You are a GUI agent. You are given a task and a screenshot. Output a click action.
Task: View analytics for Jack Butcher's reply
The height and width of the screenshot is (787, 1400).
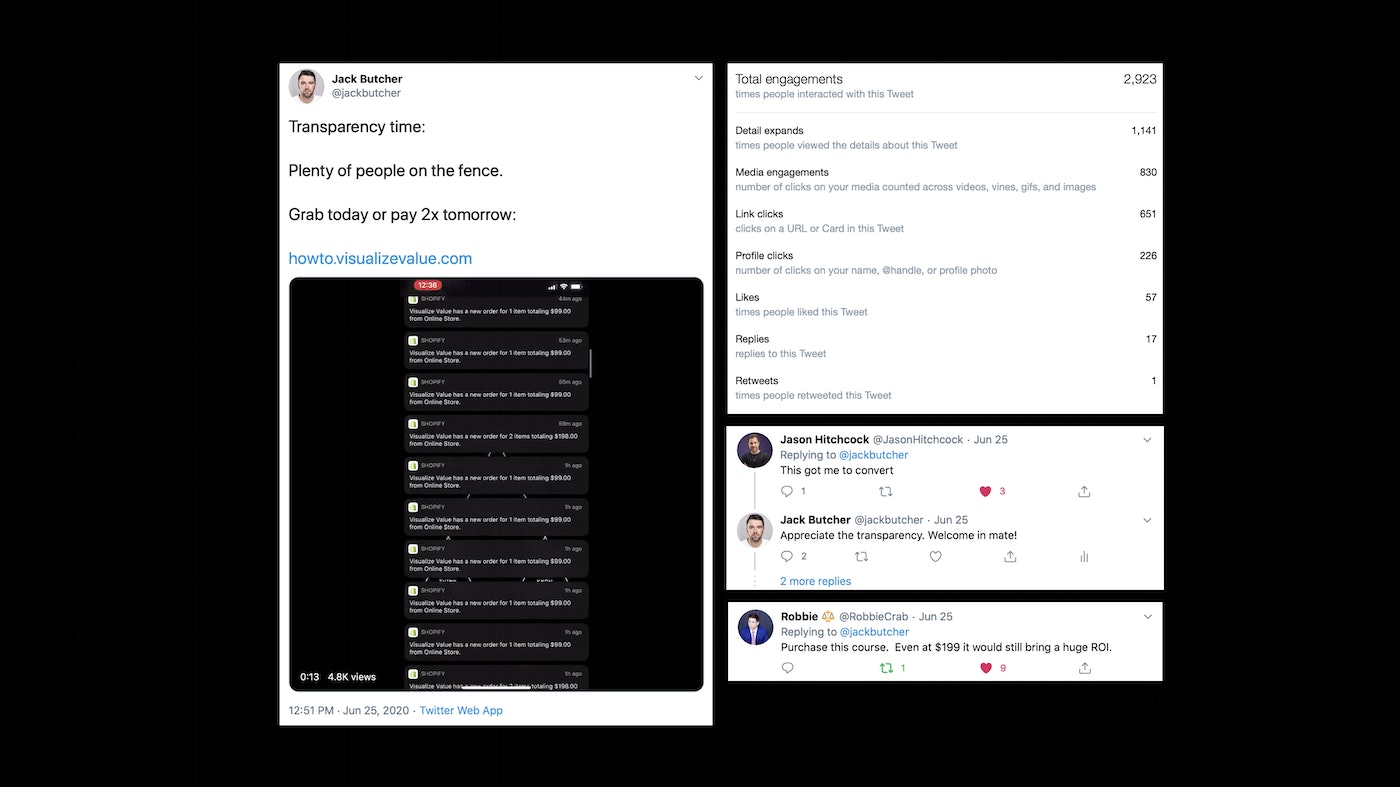click(1084, 556)
